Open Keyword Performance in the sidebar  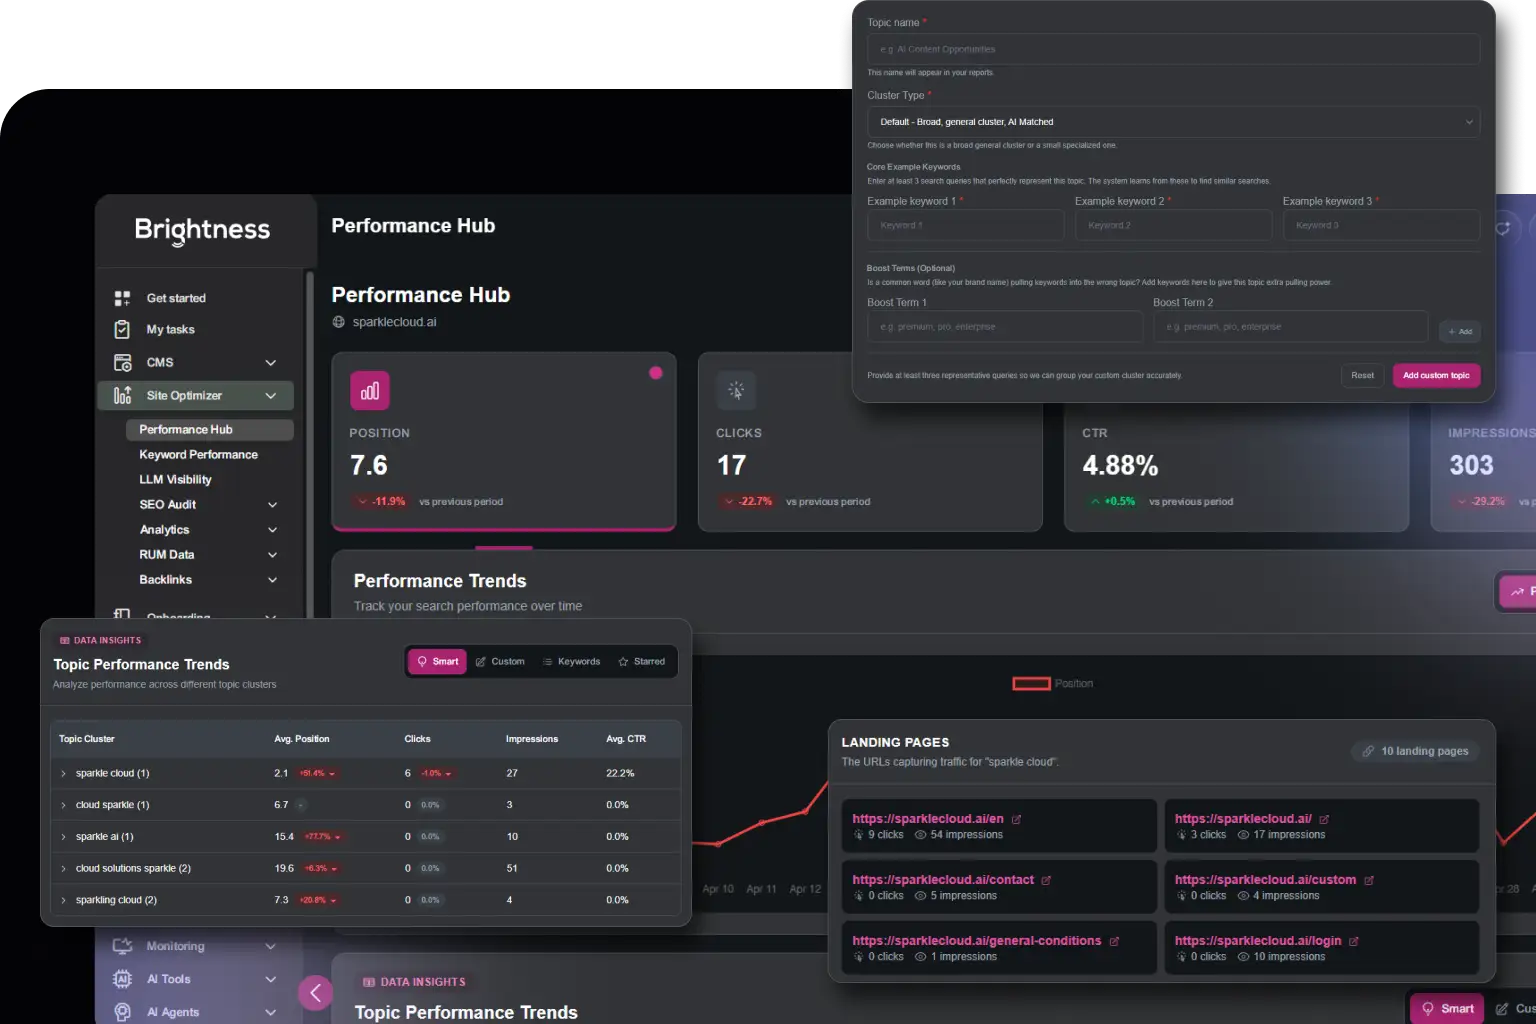click(198, 455)
